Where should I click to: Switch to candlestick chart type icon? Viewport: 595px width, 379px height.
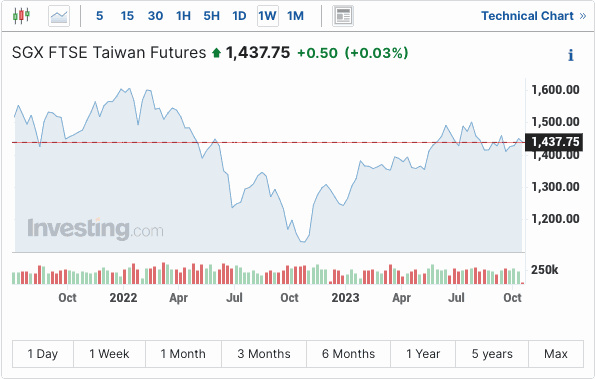pos(21,16)
